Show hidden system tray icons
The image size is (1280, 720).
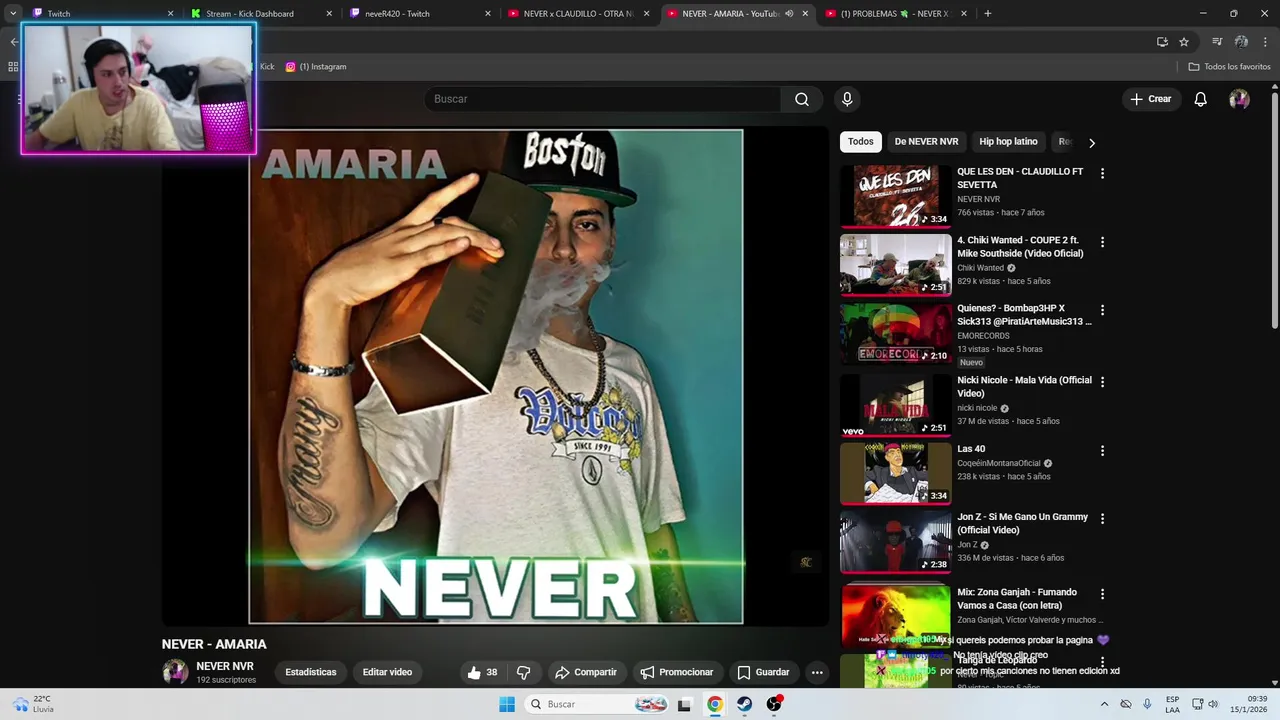[1104, 704]
